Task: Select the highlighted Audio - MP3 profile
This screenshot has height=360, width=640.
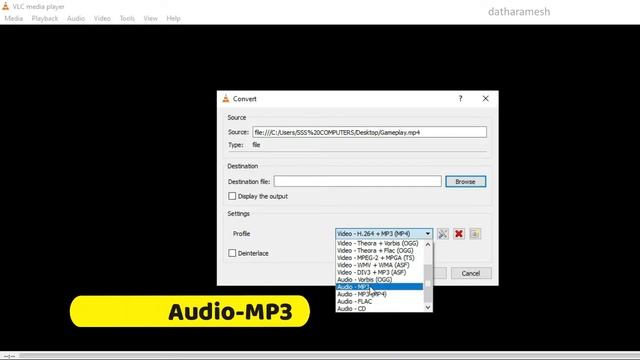Action: pyautogui.click(x=380, y=287)
